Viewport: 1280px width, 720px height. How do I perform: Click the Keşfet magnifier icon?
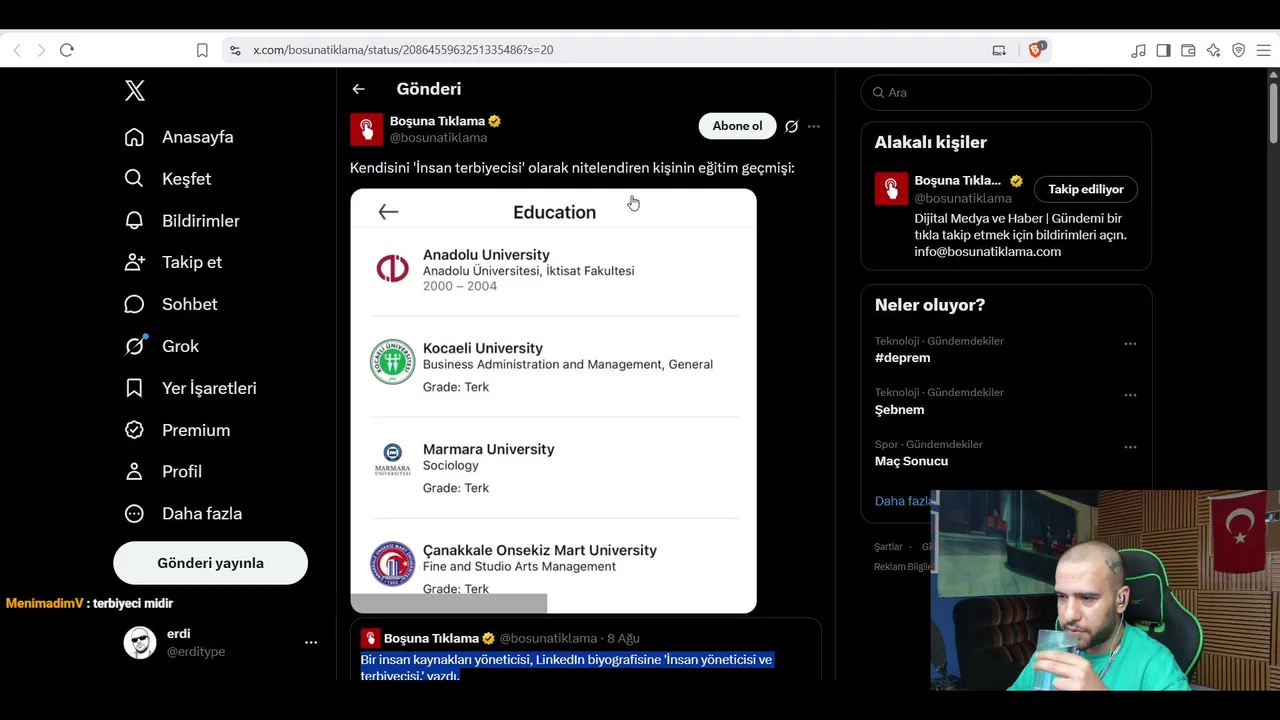click(134, 179)
